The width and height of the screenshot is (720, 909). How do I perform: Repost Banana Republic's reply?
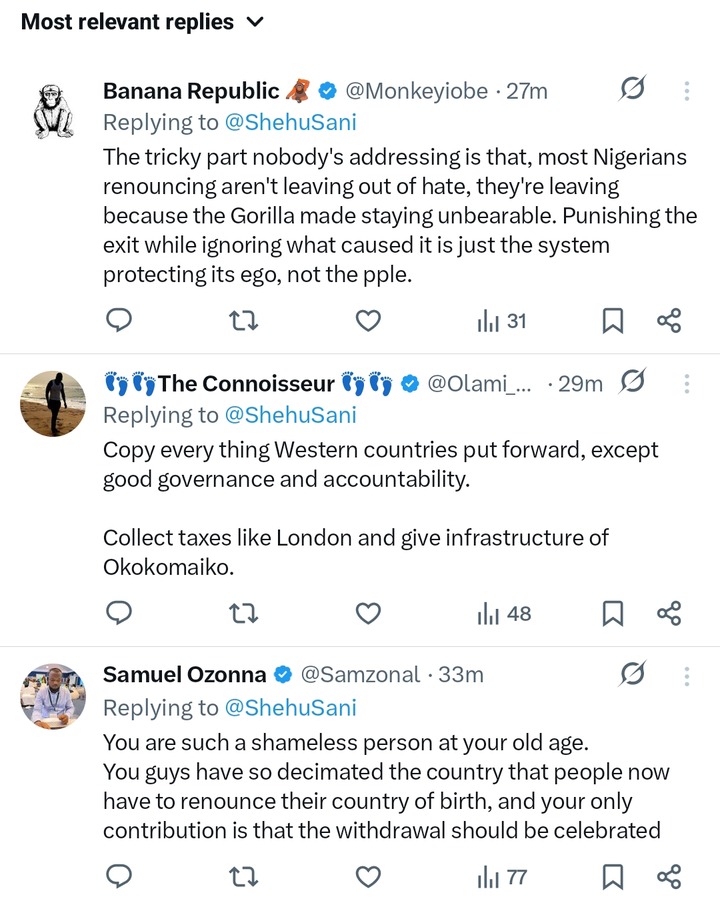point(244,320)
